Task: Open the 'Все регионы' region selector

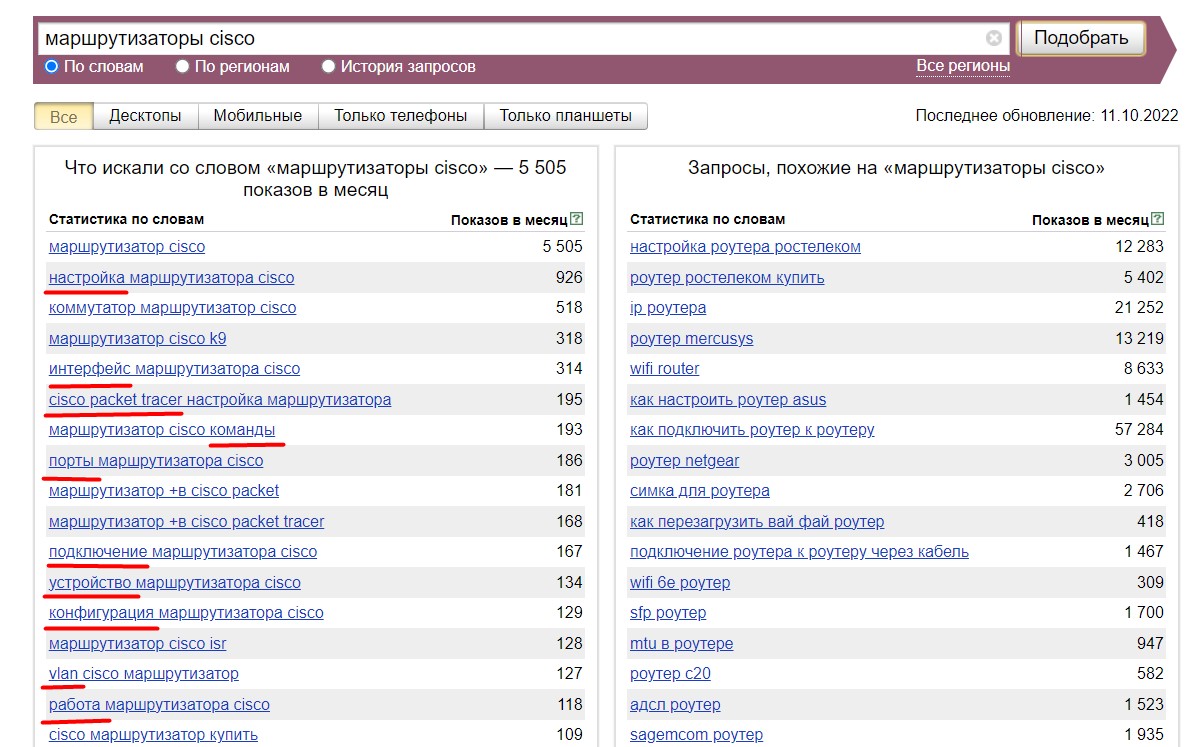Action: coord(963,66)
